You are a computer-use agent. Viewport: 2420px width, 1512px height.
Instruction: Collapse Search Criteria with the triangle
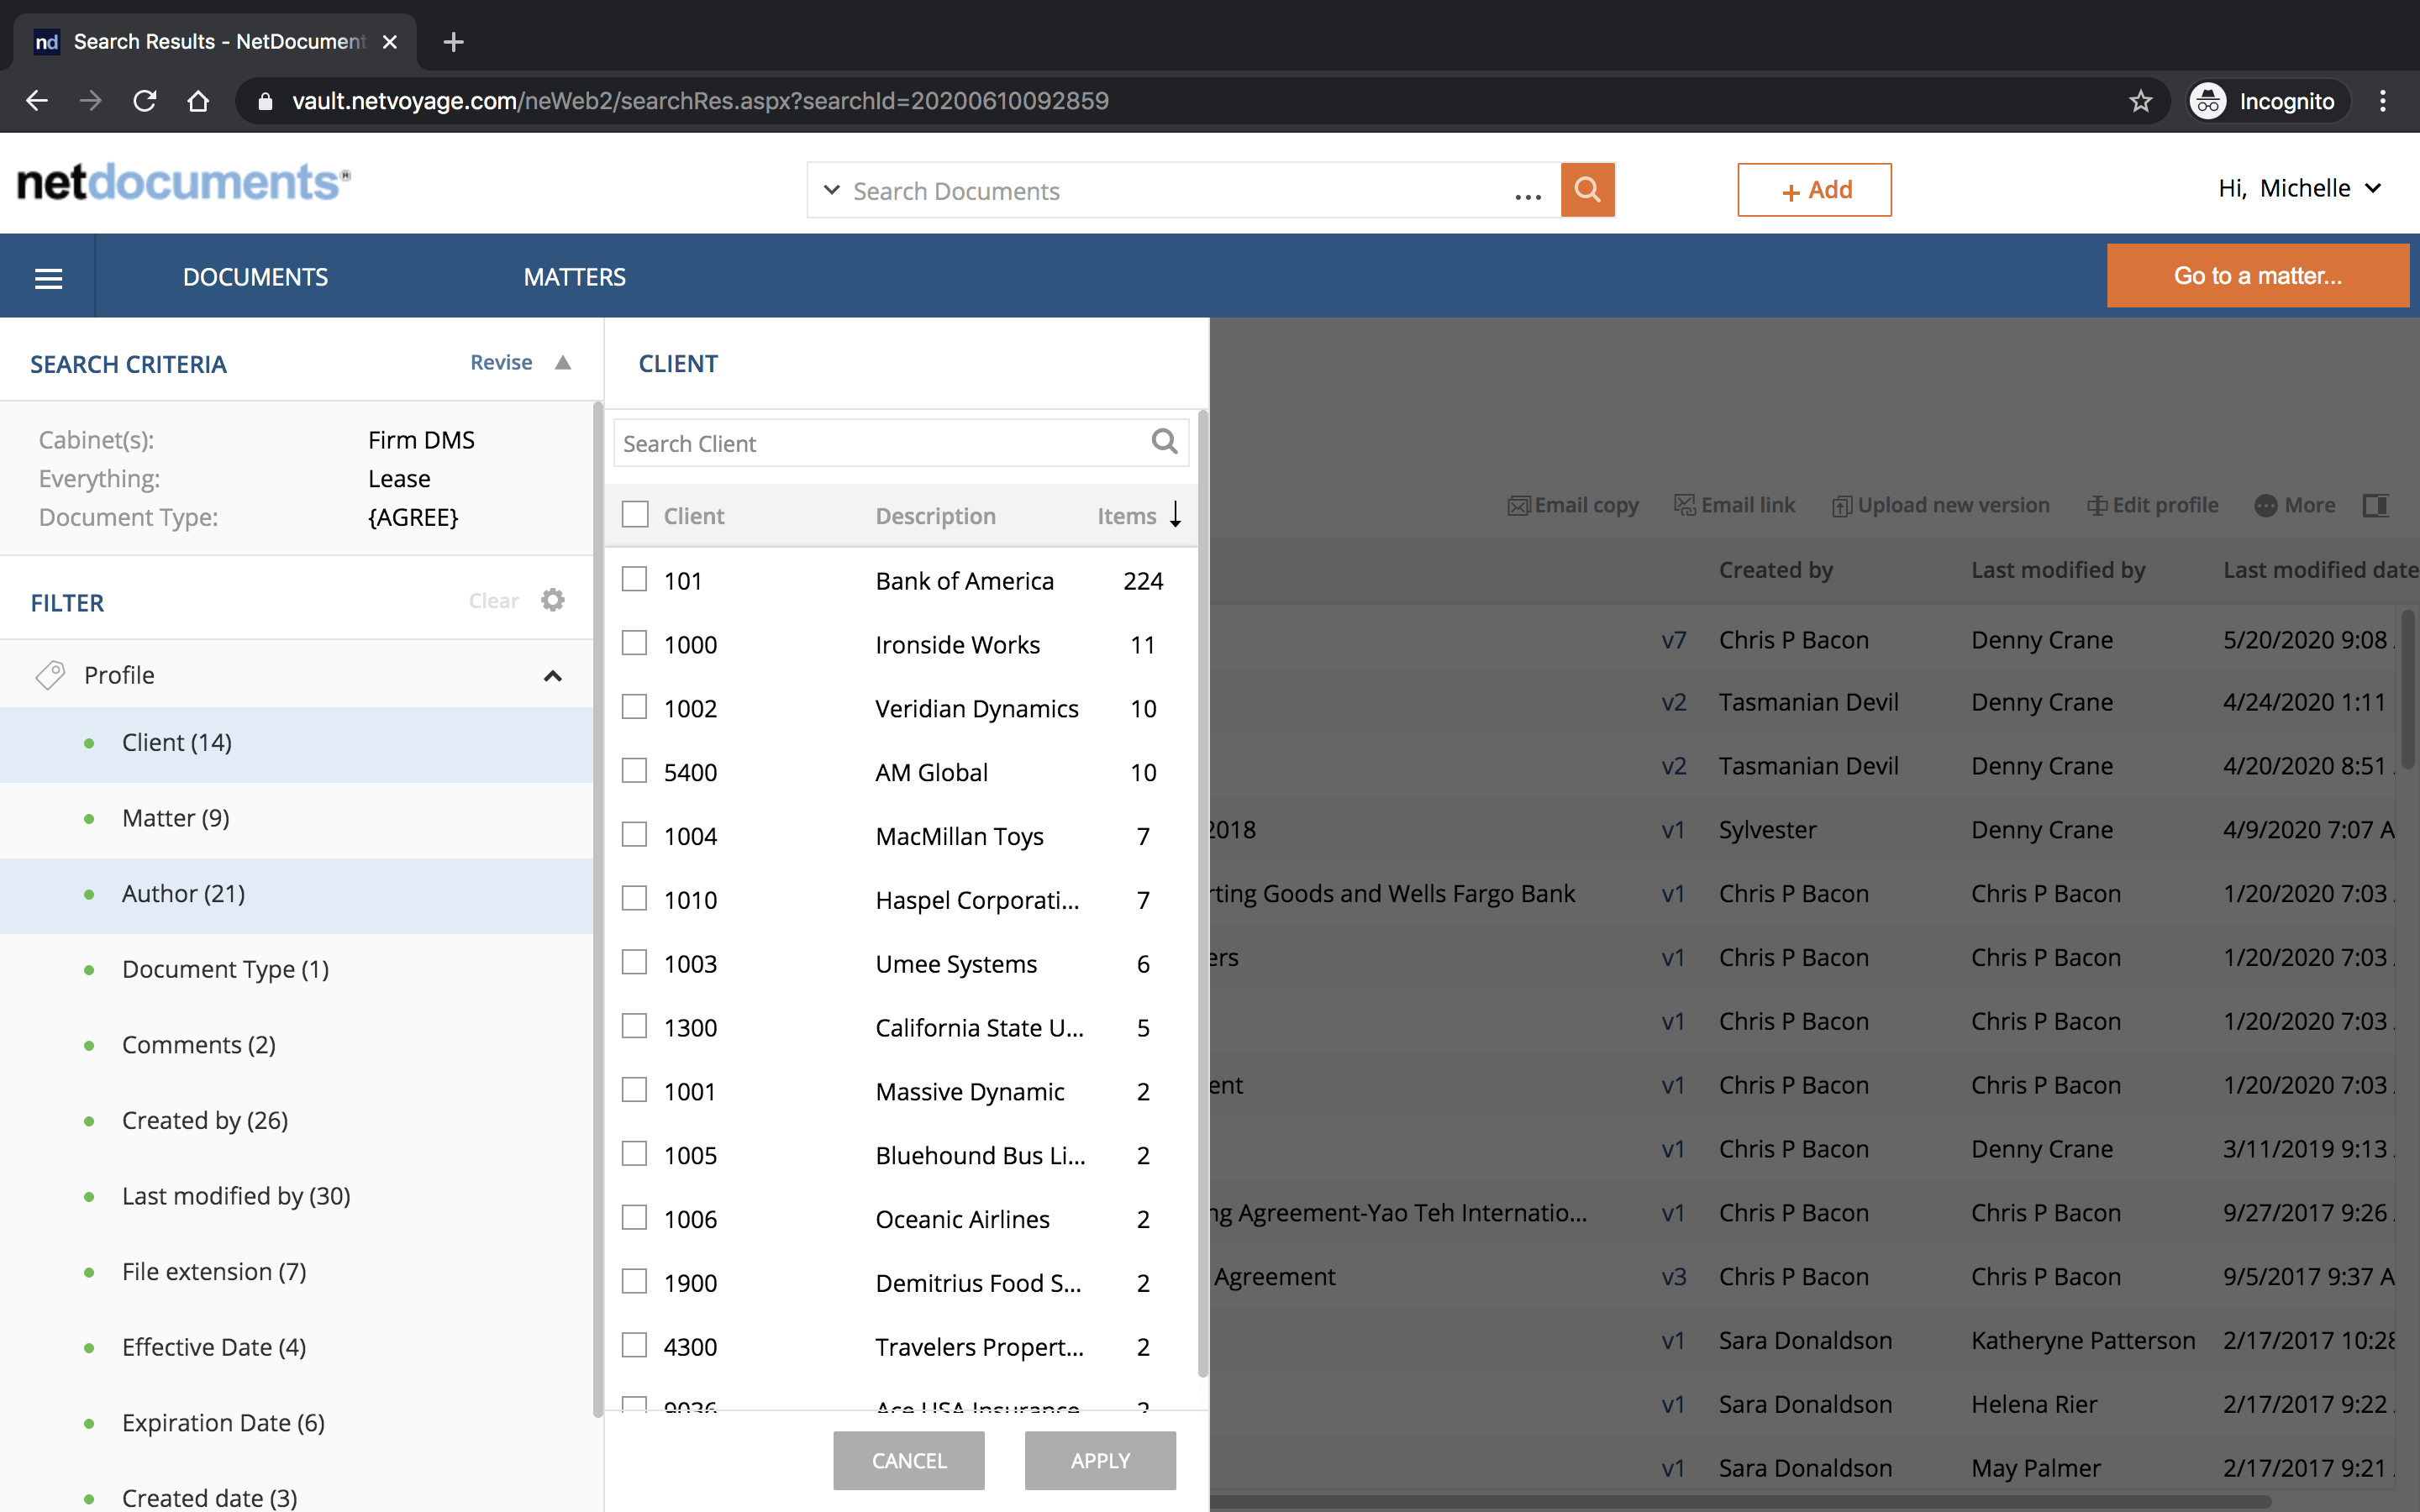563,363
